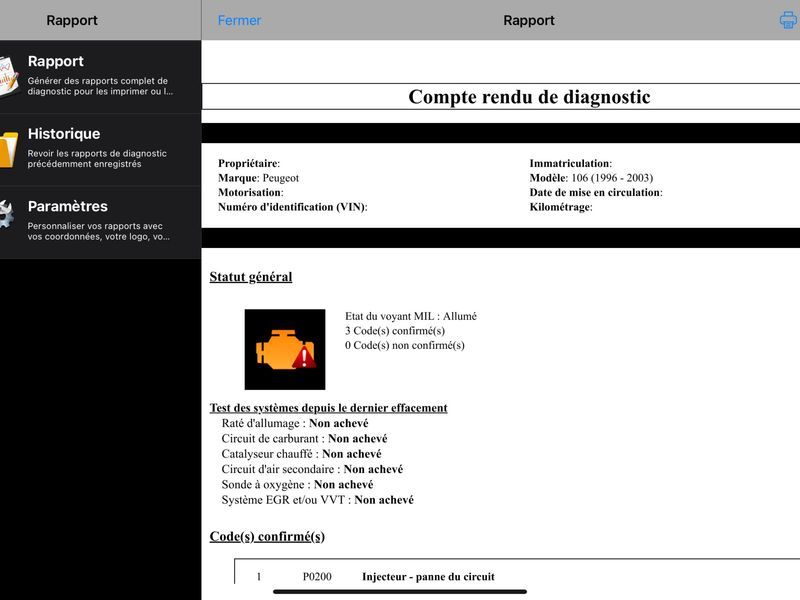Open the Paramètres menu entry

(101, 222)
